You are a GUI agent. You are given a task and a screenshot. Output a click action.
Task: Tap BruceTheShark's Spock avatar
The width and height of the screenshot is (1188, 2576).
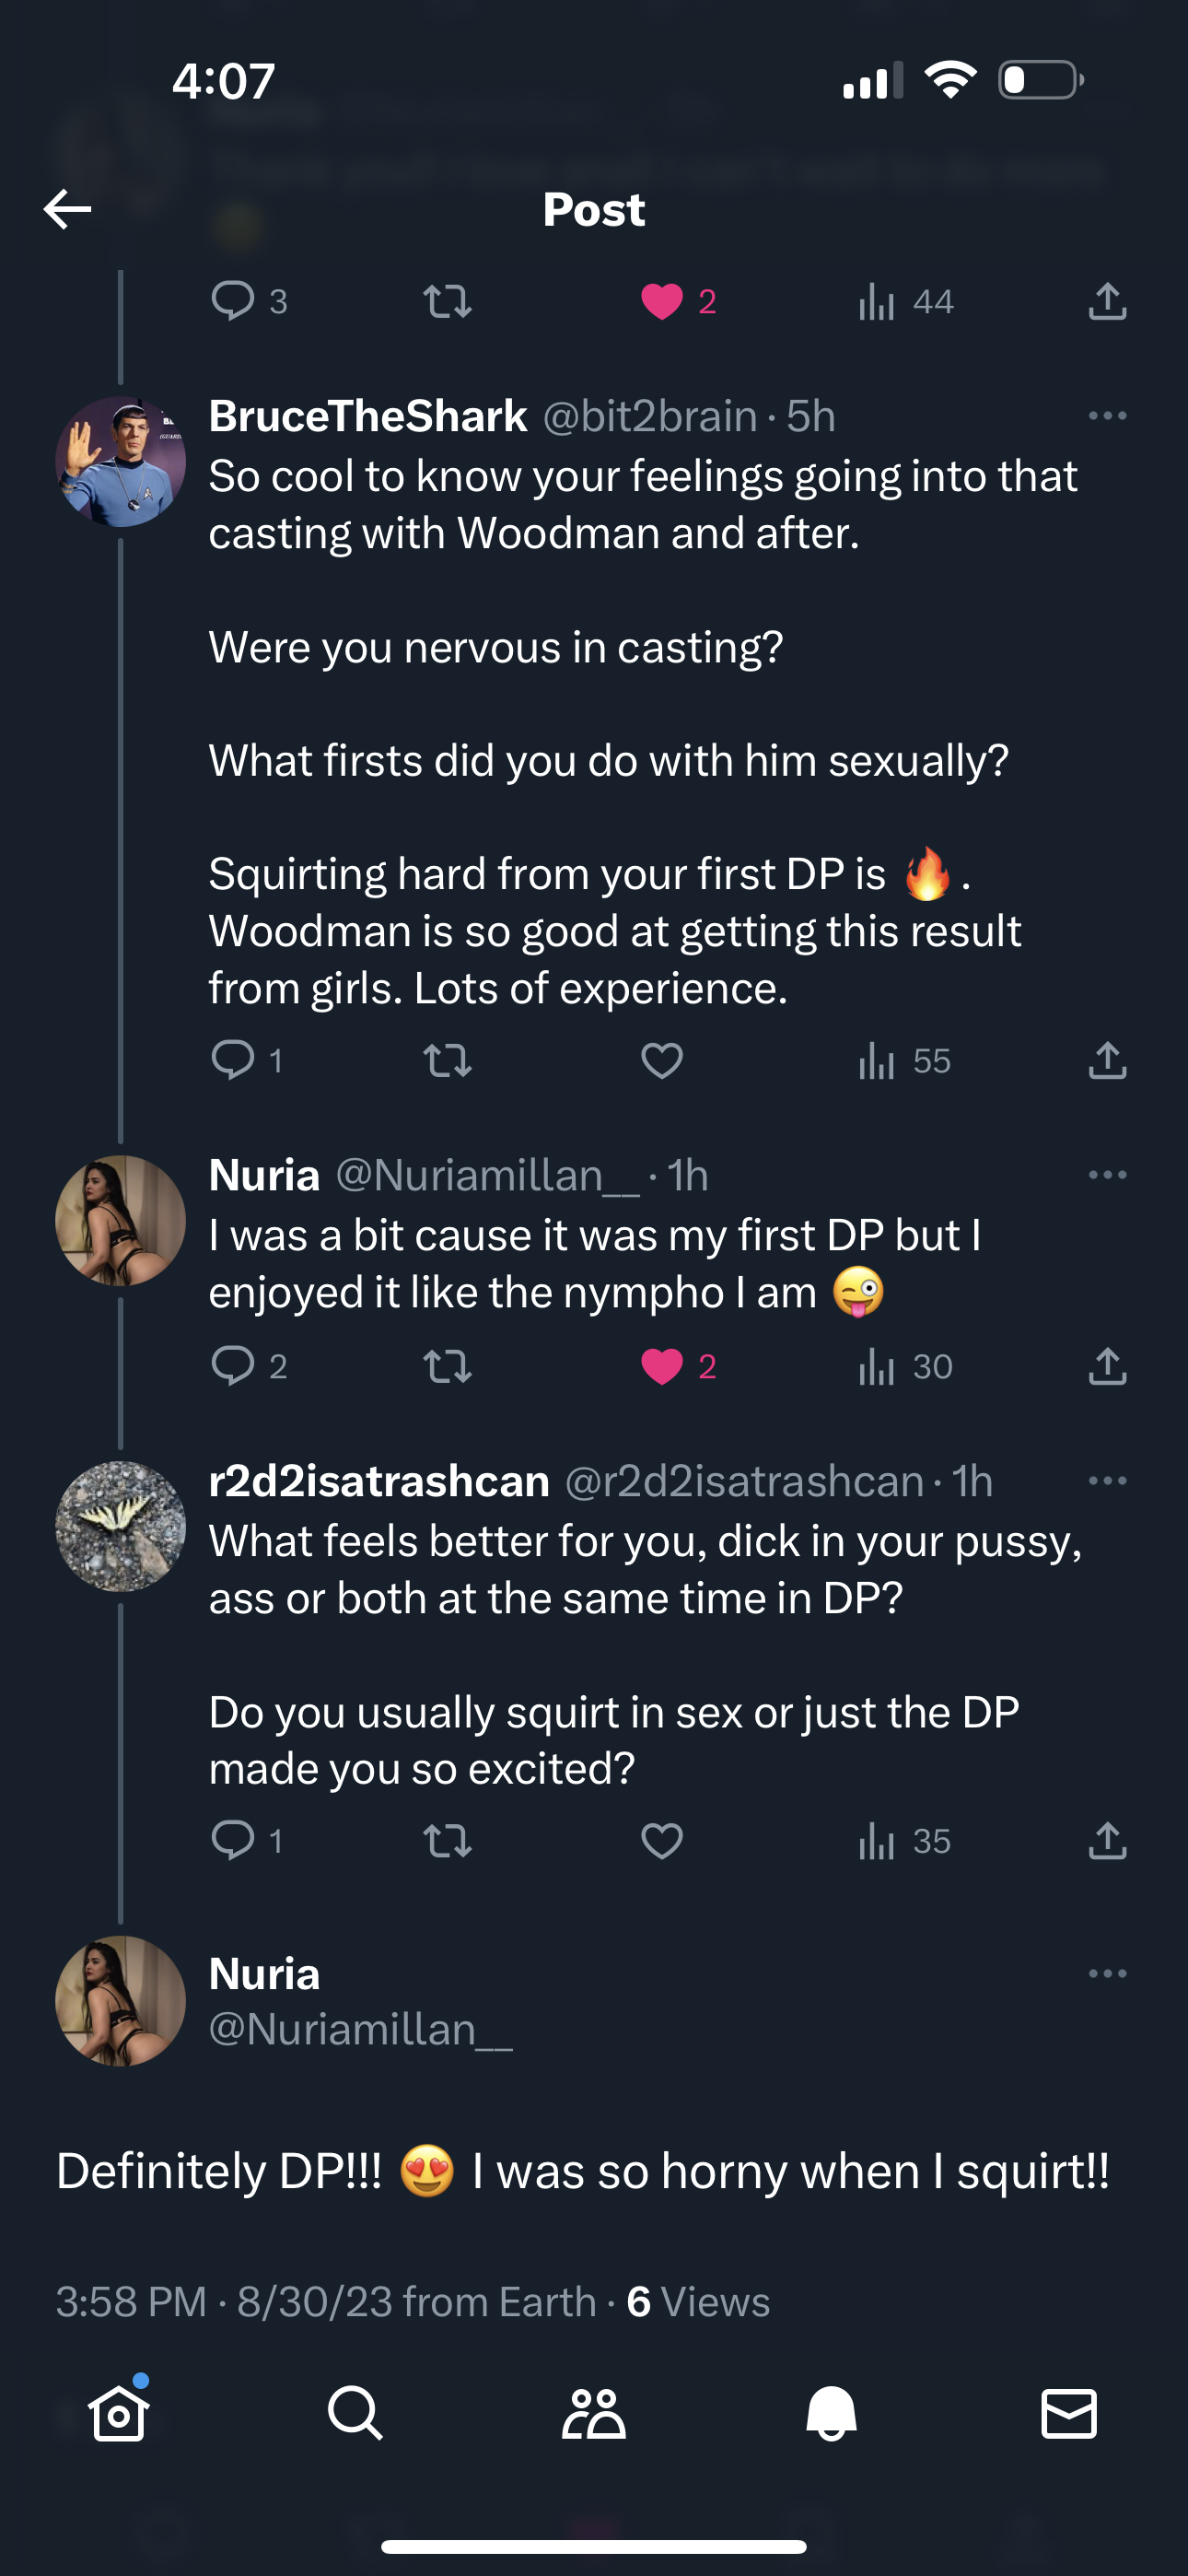click(x=120, y=461)
